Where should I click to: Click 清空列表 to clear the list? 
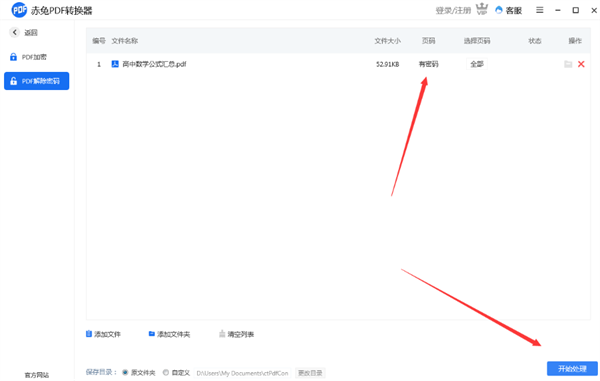(x=236, y=334)
